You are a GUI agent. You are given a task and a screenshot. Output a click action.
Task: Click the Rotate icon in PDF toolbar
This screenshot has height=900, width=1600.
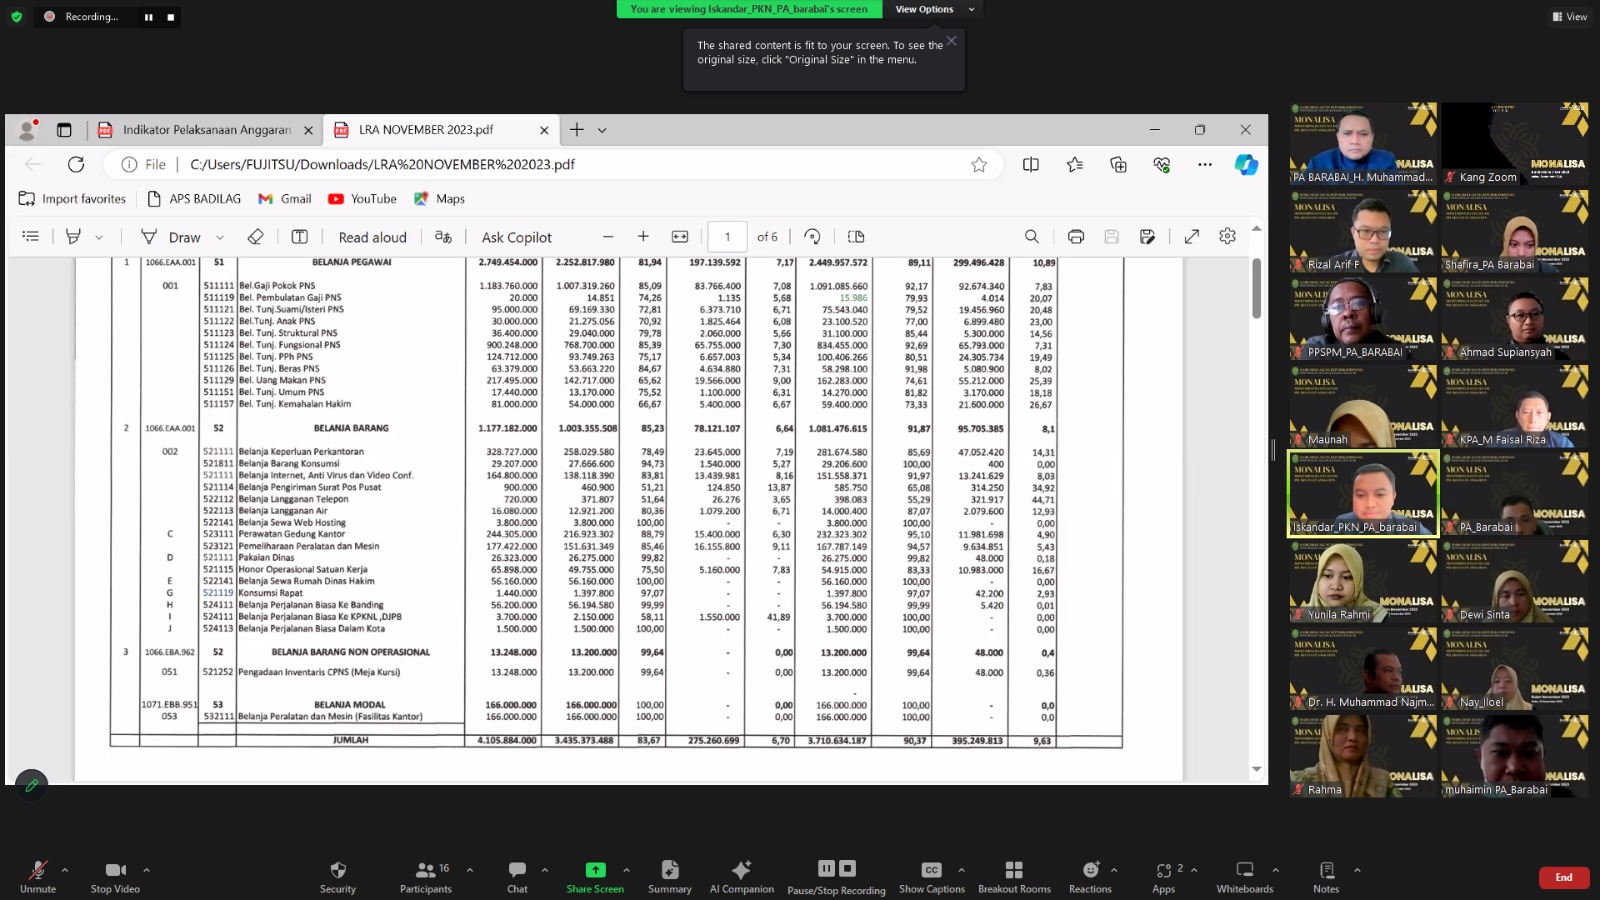click(x=812, y=237)
